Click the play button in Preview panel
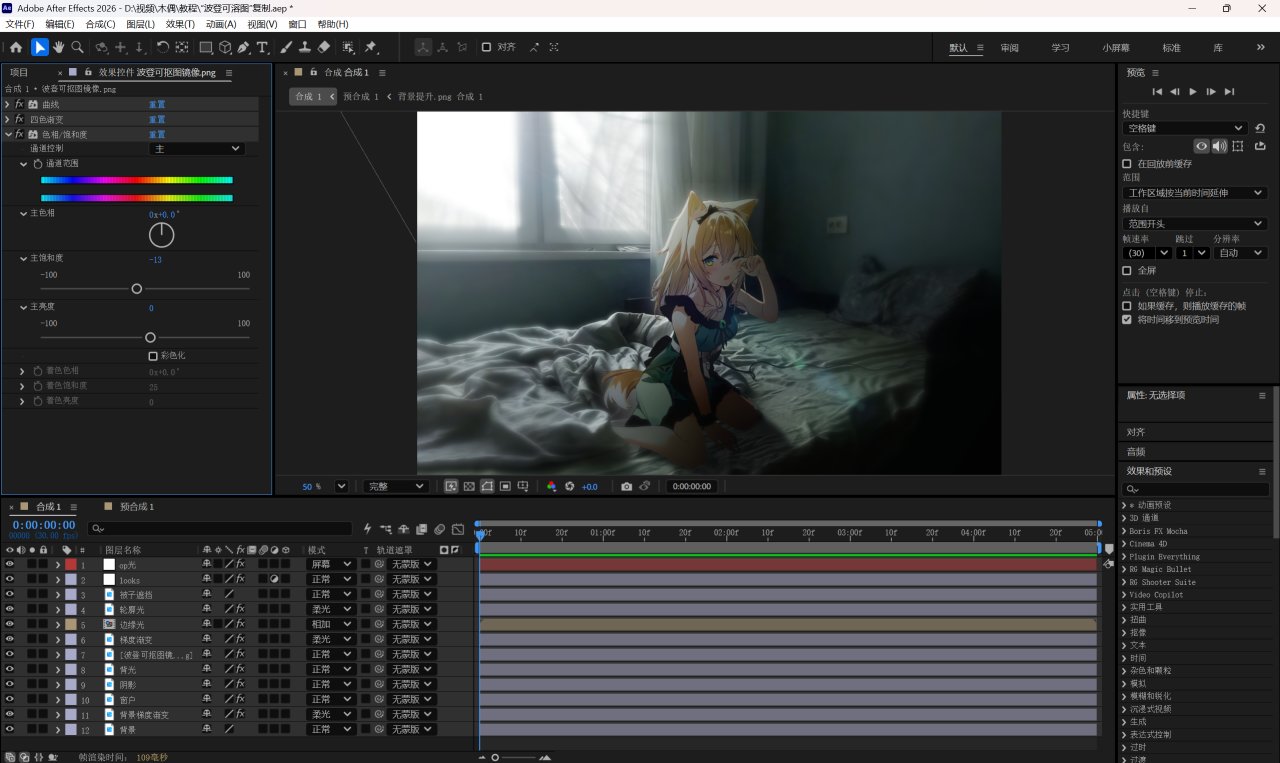The width and height of the screenshot is (1280, 763). [1193, 92]
